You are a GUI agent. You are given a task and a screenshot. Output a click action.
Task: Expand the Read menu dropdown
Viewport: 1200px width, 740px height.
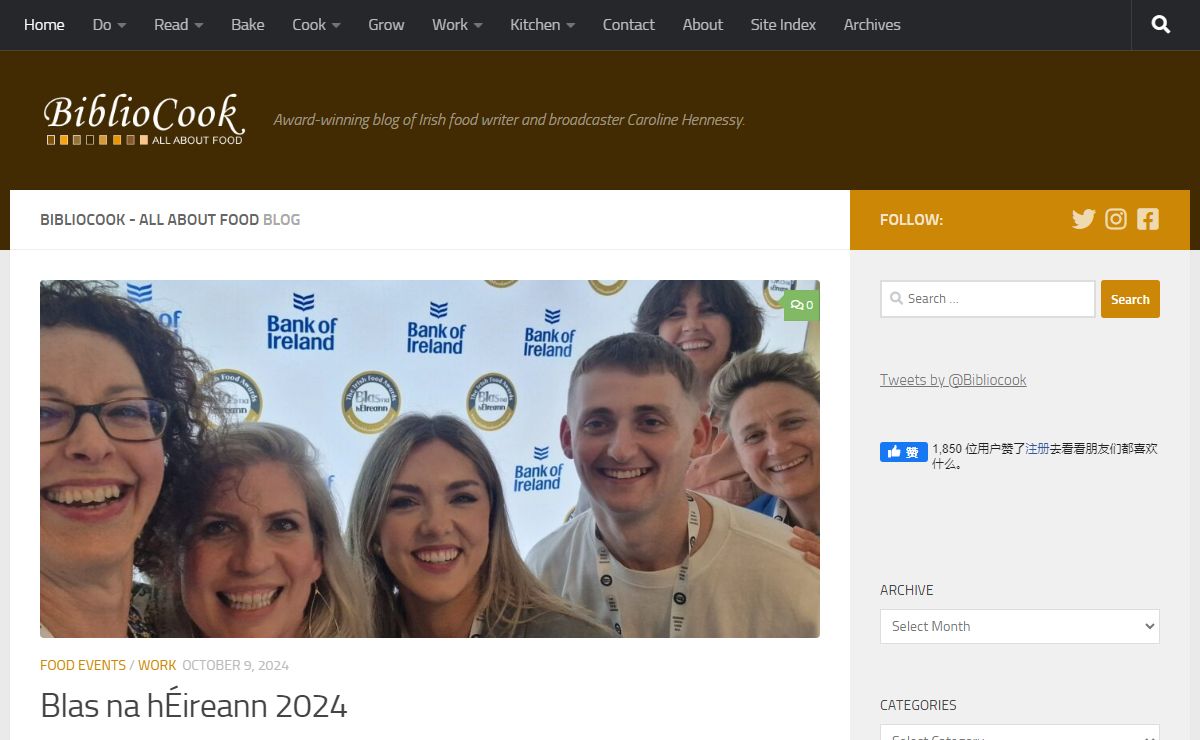coord(178,25)
